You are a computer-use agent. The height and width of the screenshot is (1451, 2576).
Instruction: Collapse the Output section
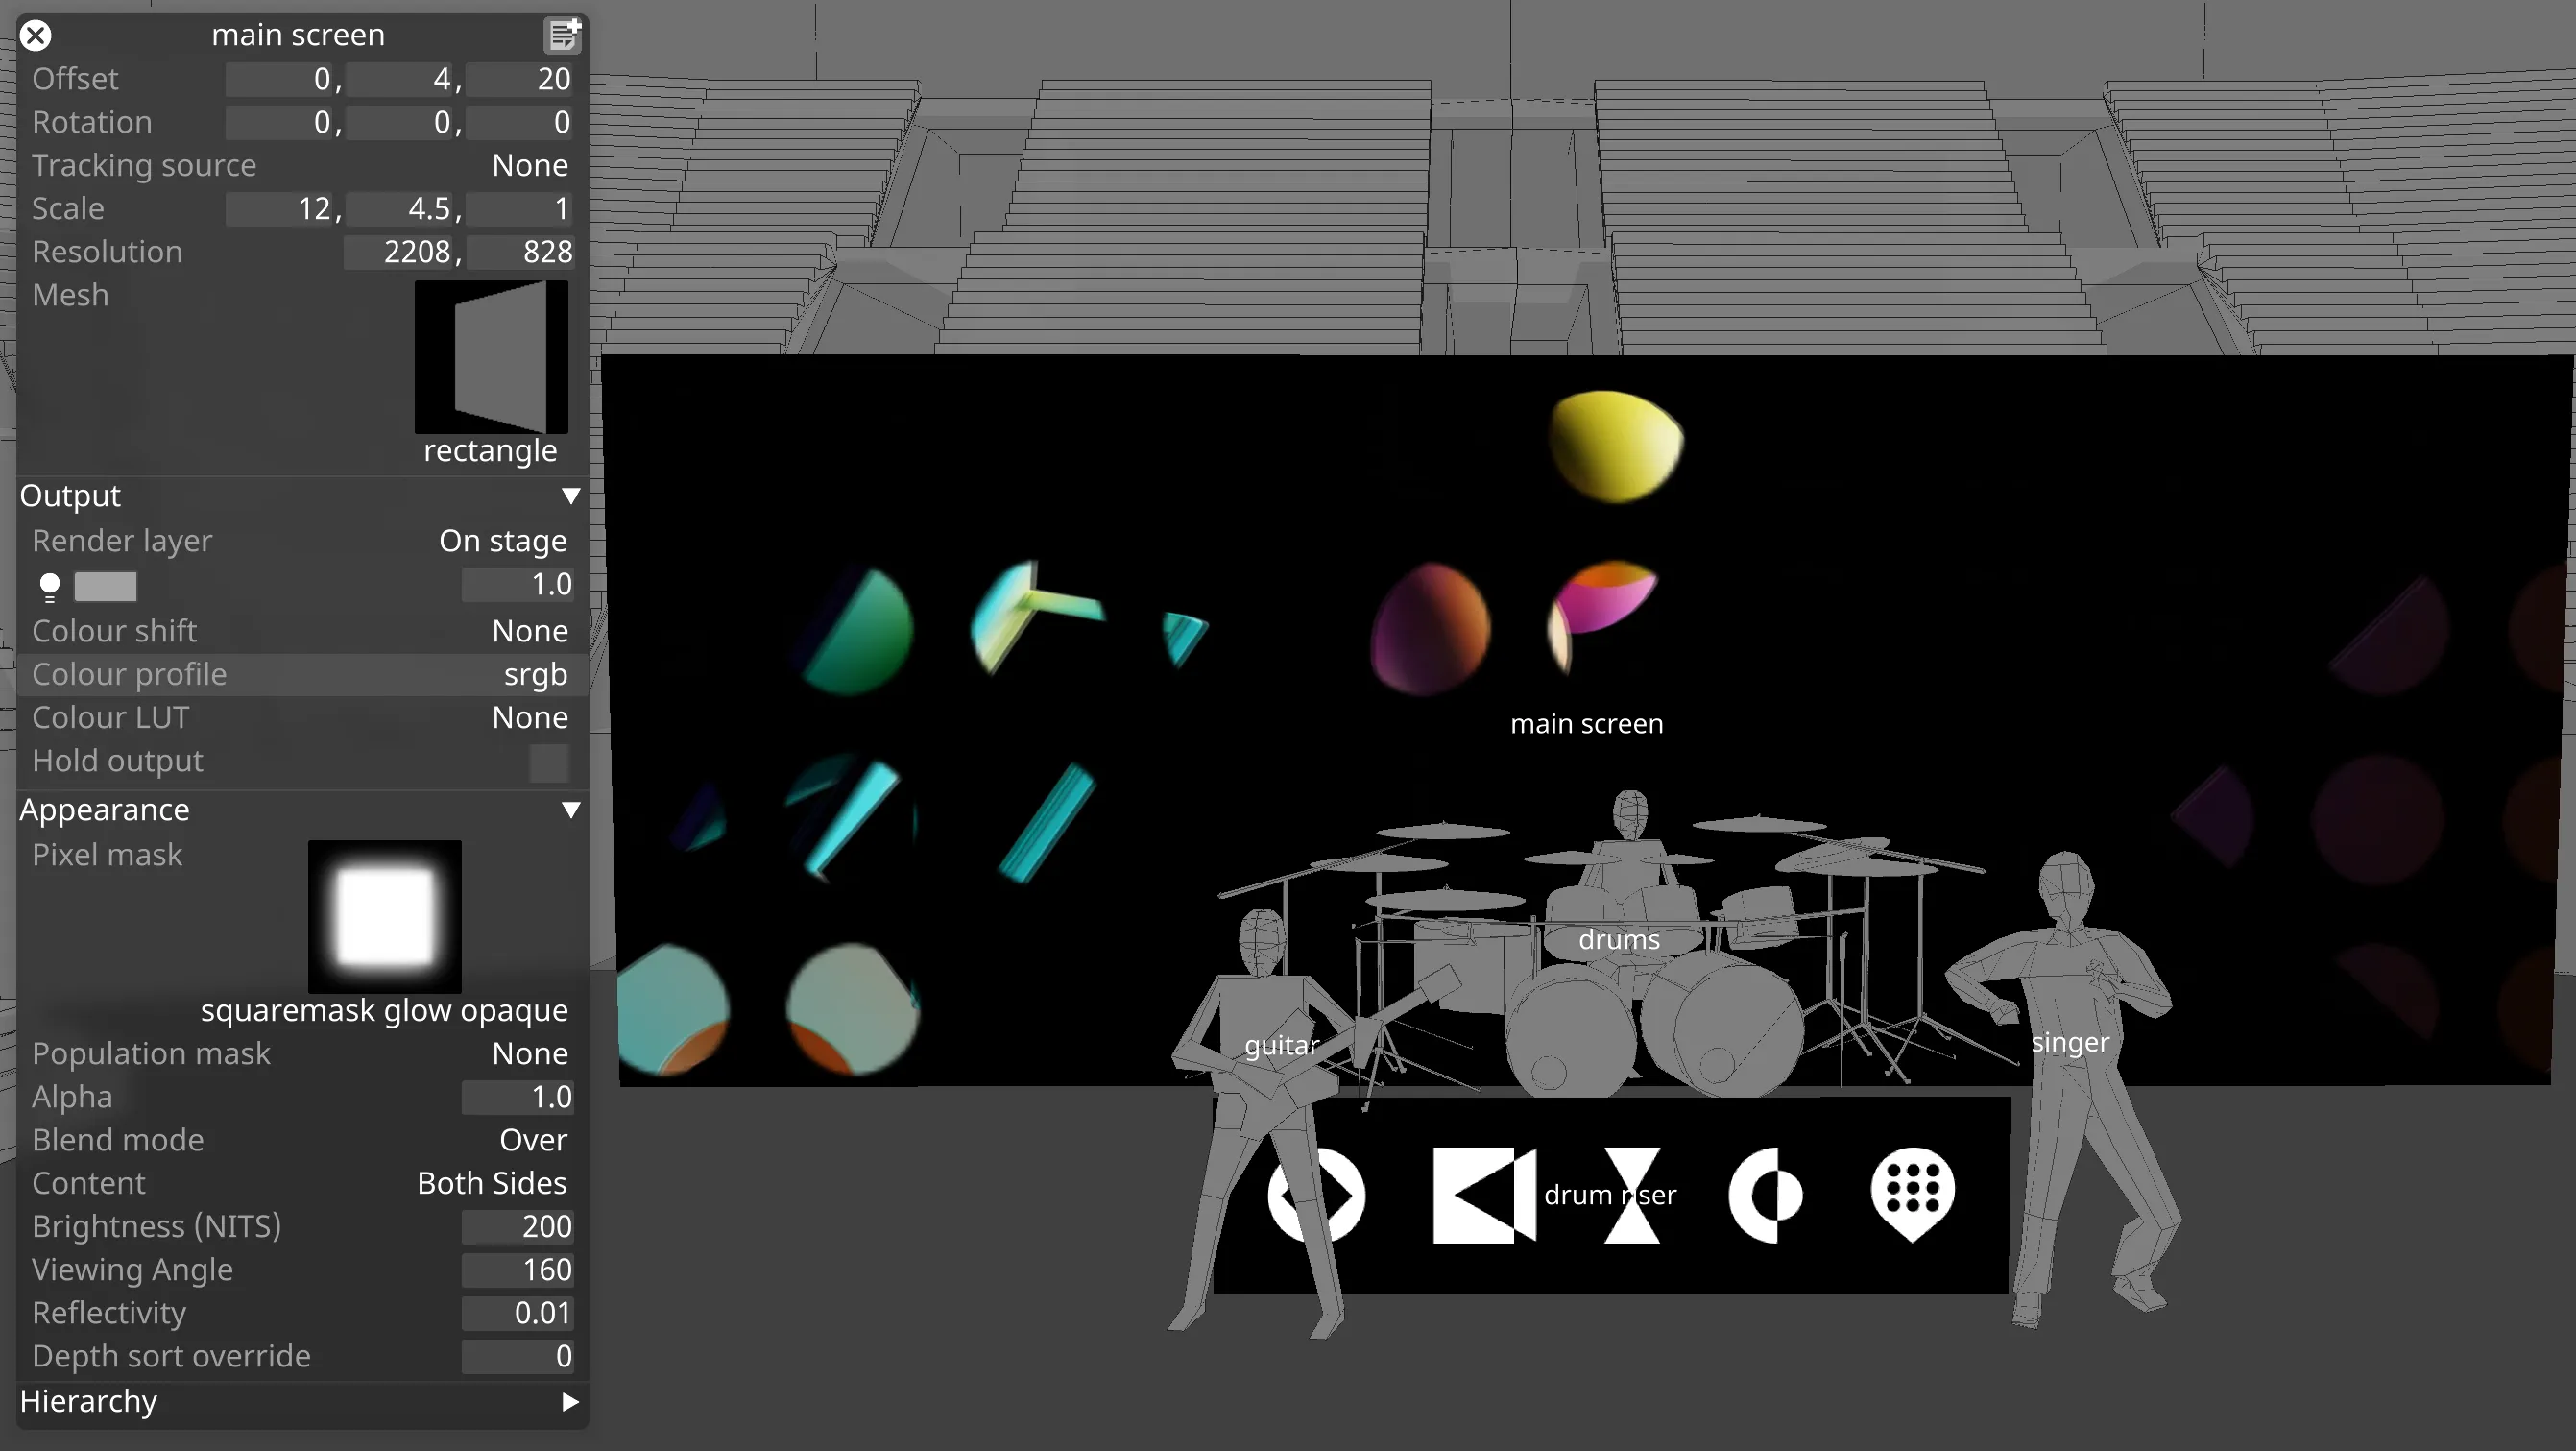click(570, 496)
